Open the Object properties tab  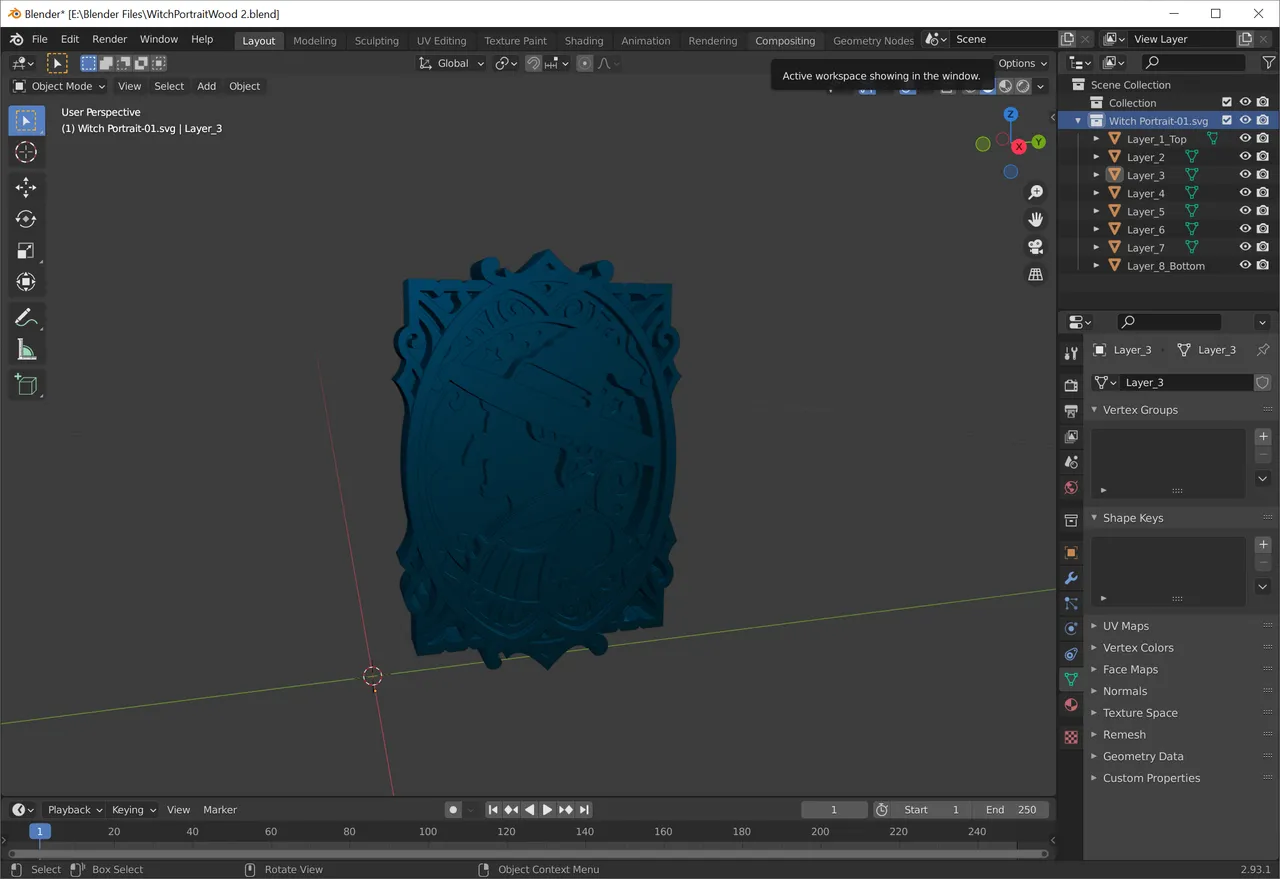pyautogui.click(x=1071, y=553)
